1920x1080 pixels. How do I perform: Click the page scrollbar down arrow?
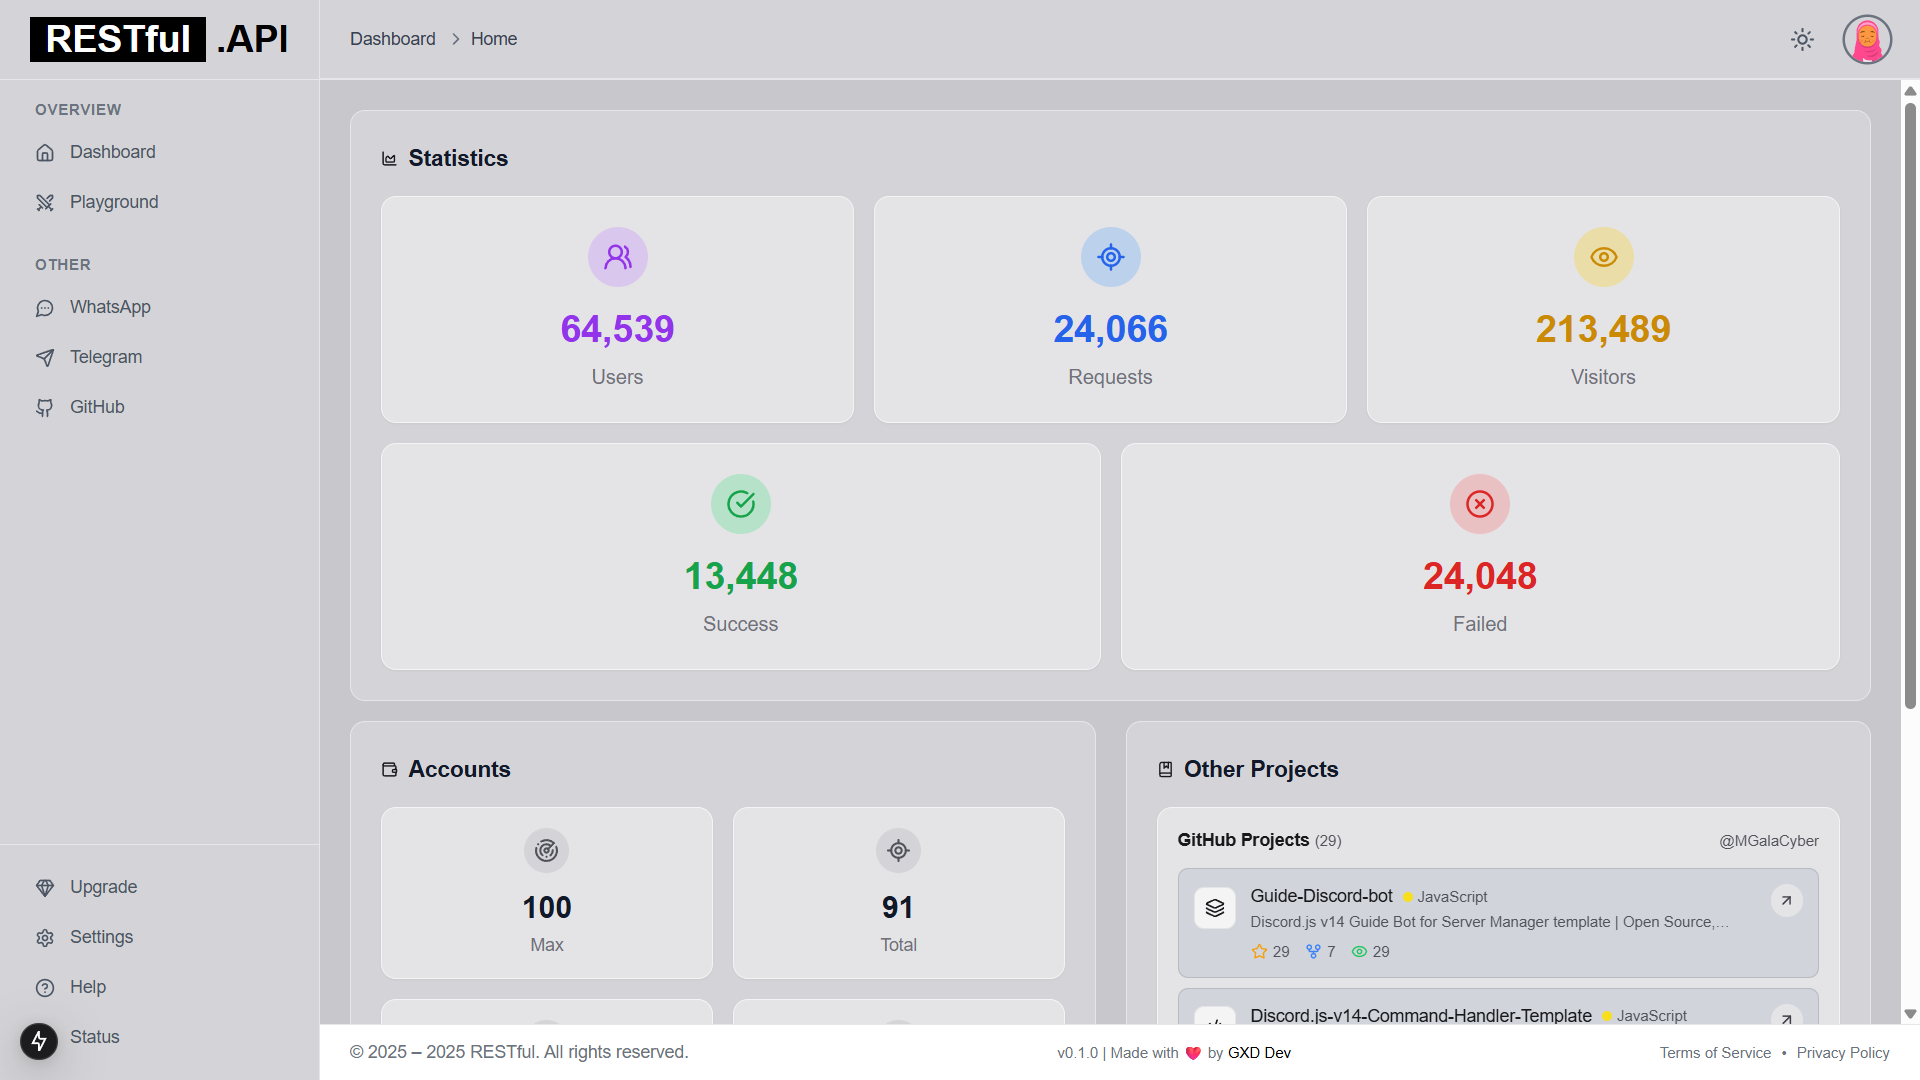[x=1910, y=1013]
